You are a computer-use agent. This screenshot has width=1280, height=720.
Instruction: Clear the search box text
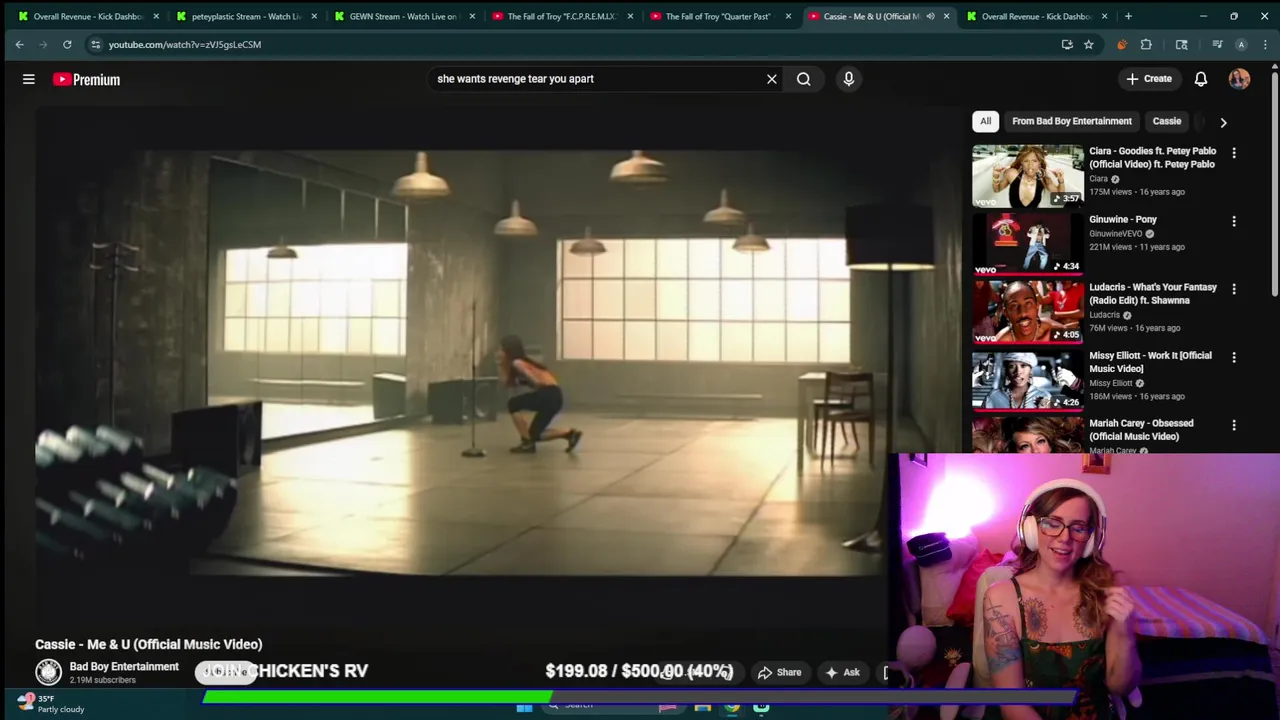click(772, 79)
